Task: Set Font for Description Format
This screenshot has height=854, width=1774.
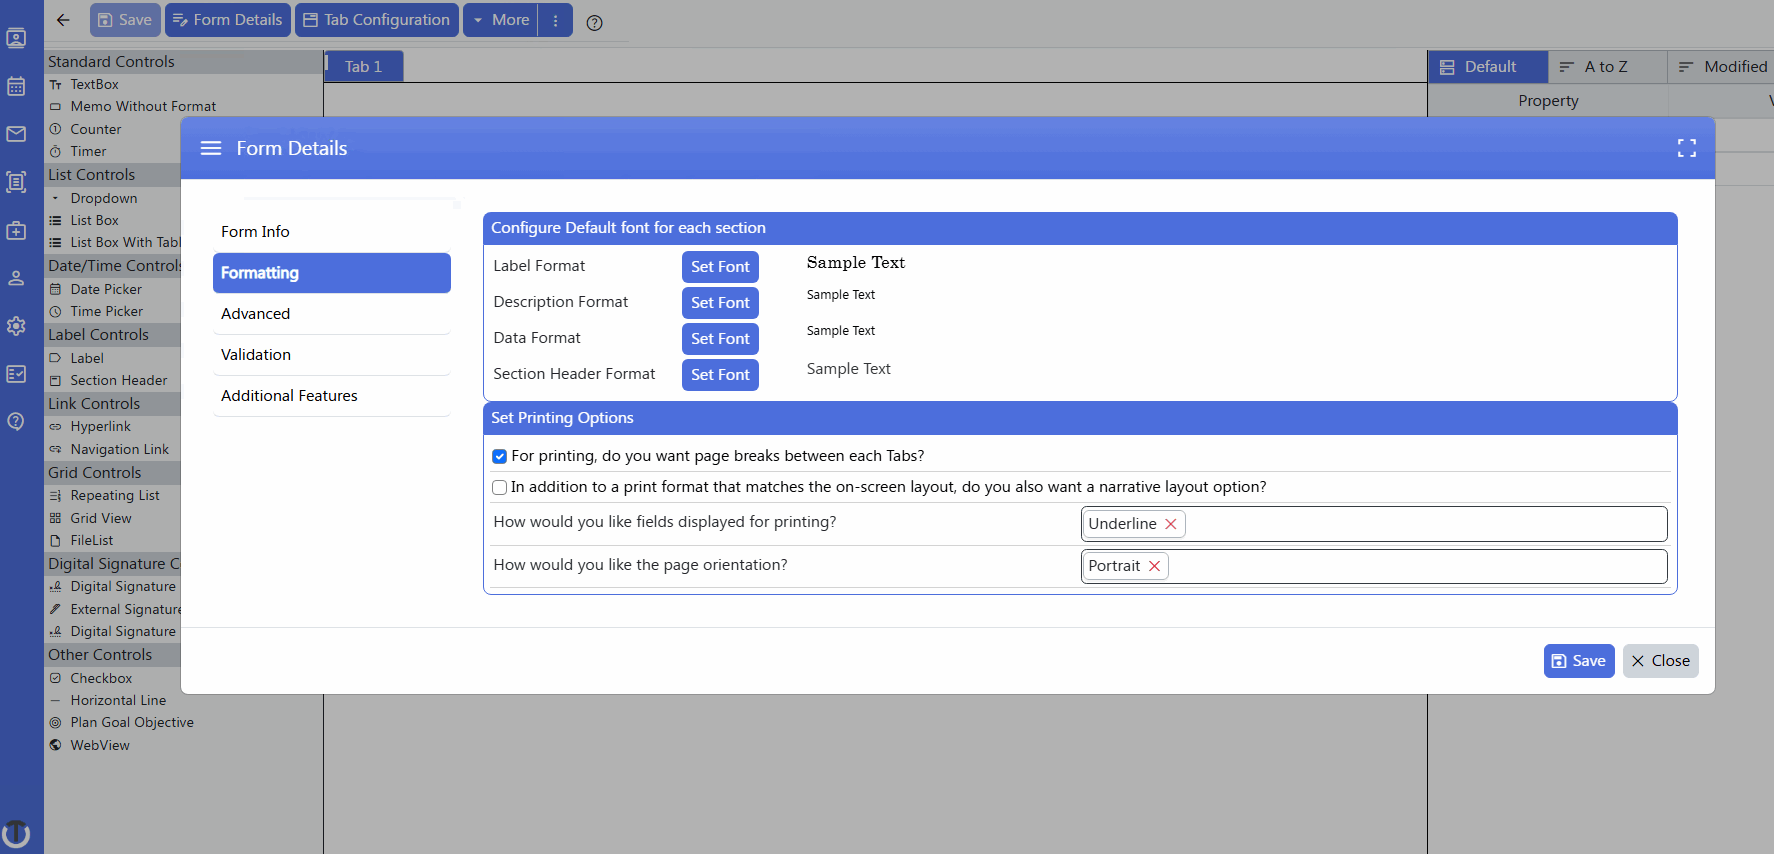Action: [x=720, y=303]
